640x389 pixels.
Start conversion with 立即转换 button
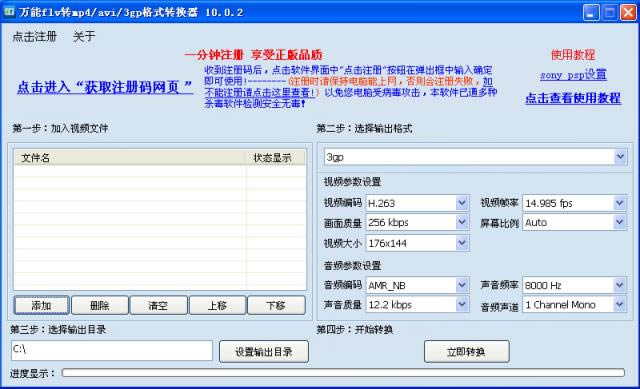[467, 351]
